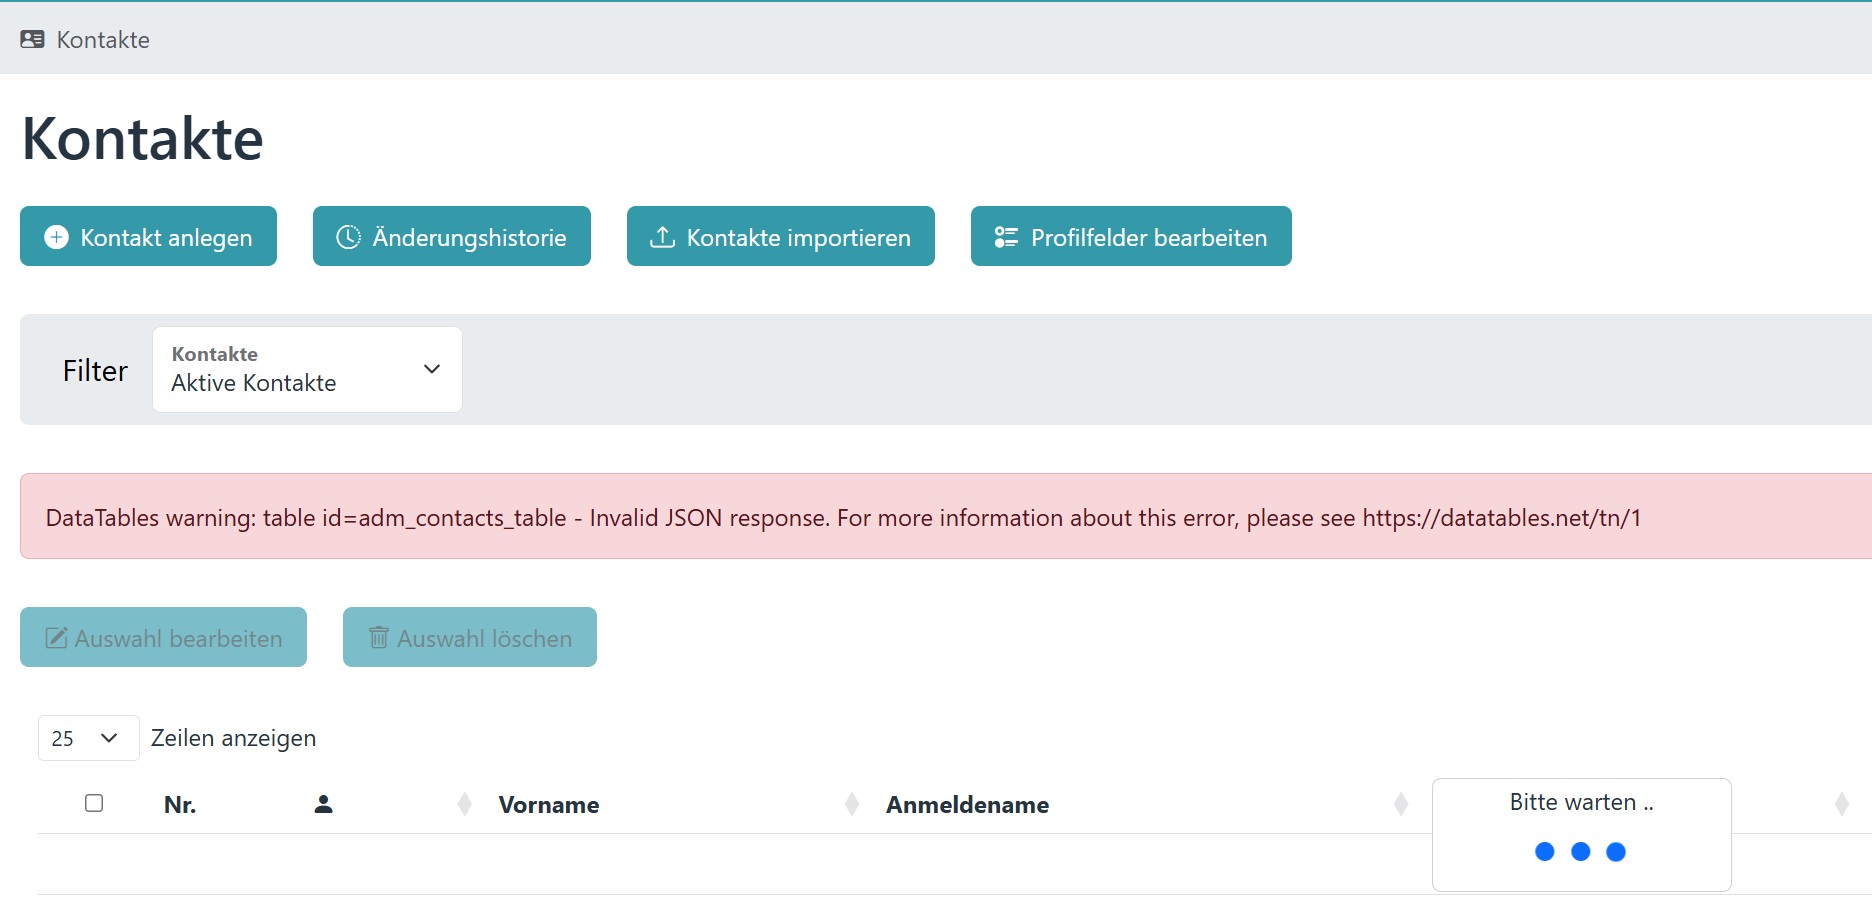The height and width of the screenshot is (912, 1872).
Task: Toggle the select-all checkbox in table header
Action: pyautogui.click(x=94, y=803)
